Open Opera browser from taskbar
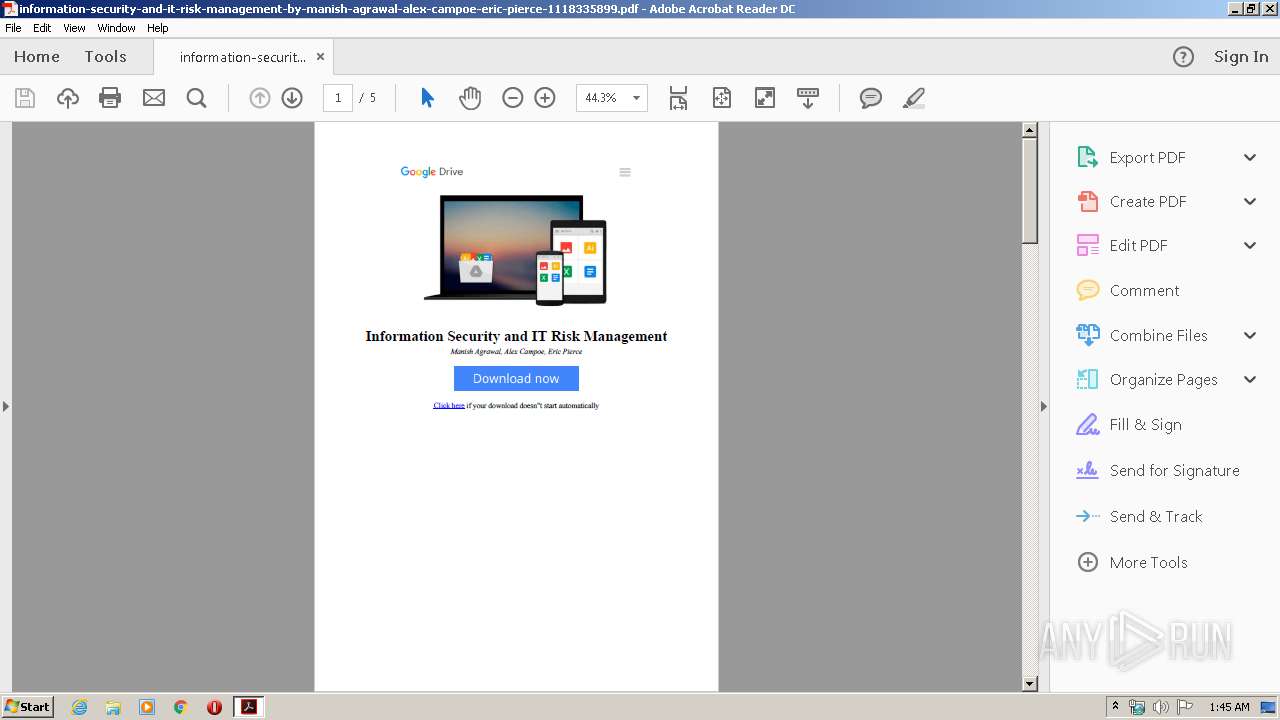 pyautogui.click(x=214, y=707)
